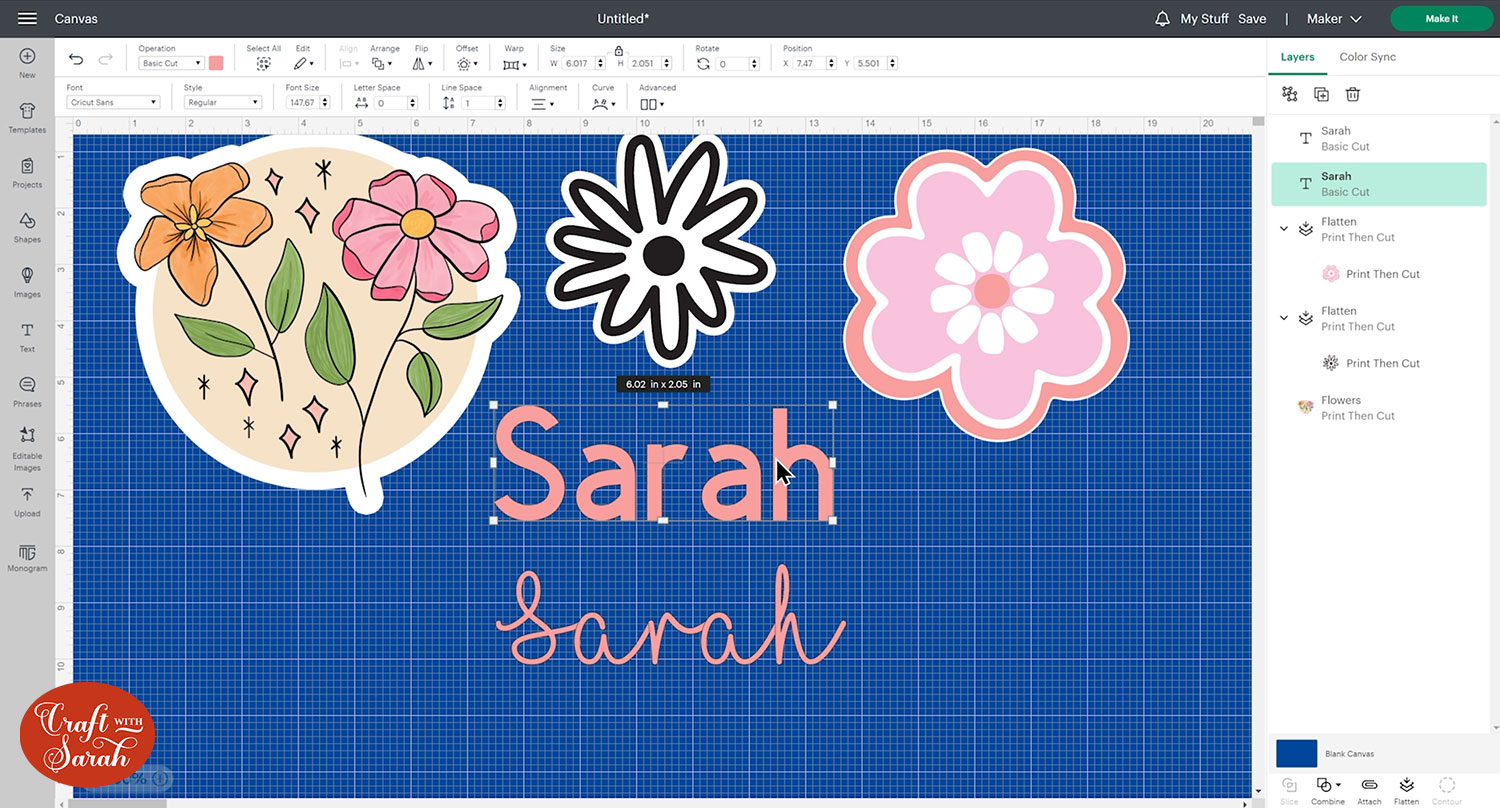This screenshot has width=1500, height=808.
Task: Open the Warp dropdown
Action: point(514,63)
